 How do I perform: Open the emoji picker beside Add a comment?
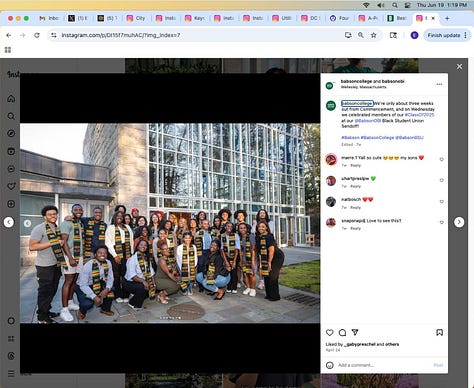point(330,365)
